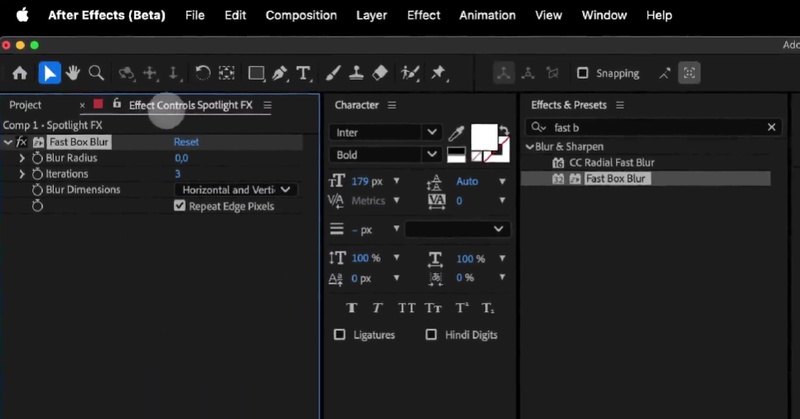Click the snap collapsed features icon
This screenshot has width=800, height=419.
[689, 73]
